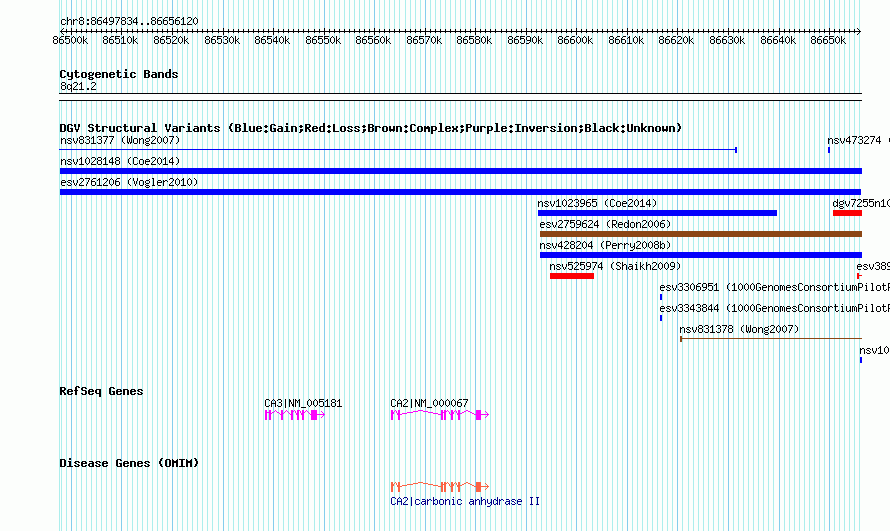Click the blue nsv428204 gain bar
890x531 pixels.
701,255
